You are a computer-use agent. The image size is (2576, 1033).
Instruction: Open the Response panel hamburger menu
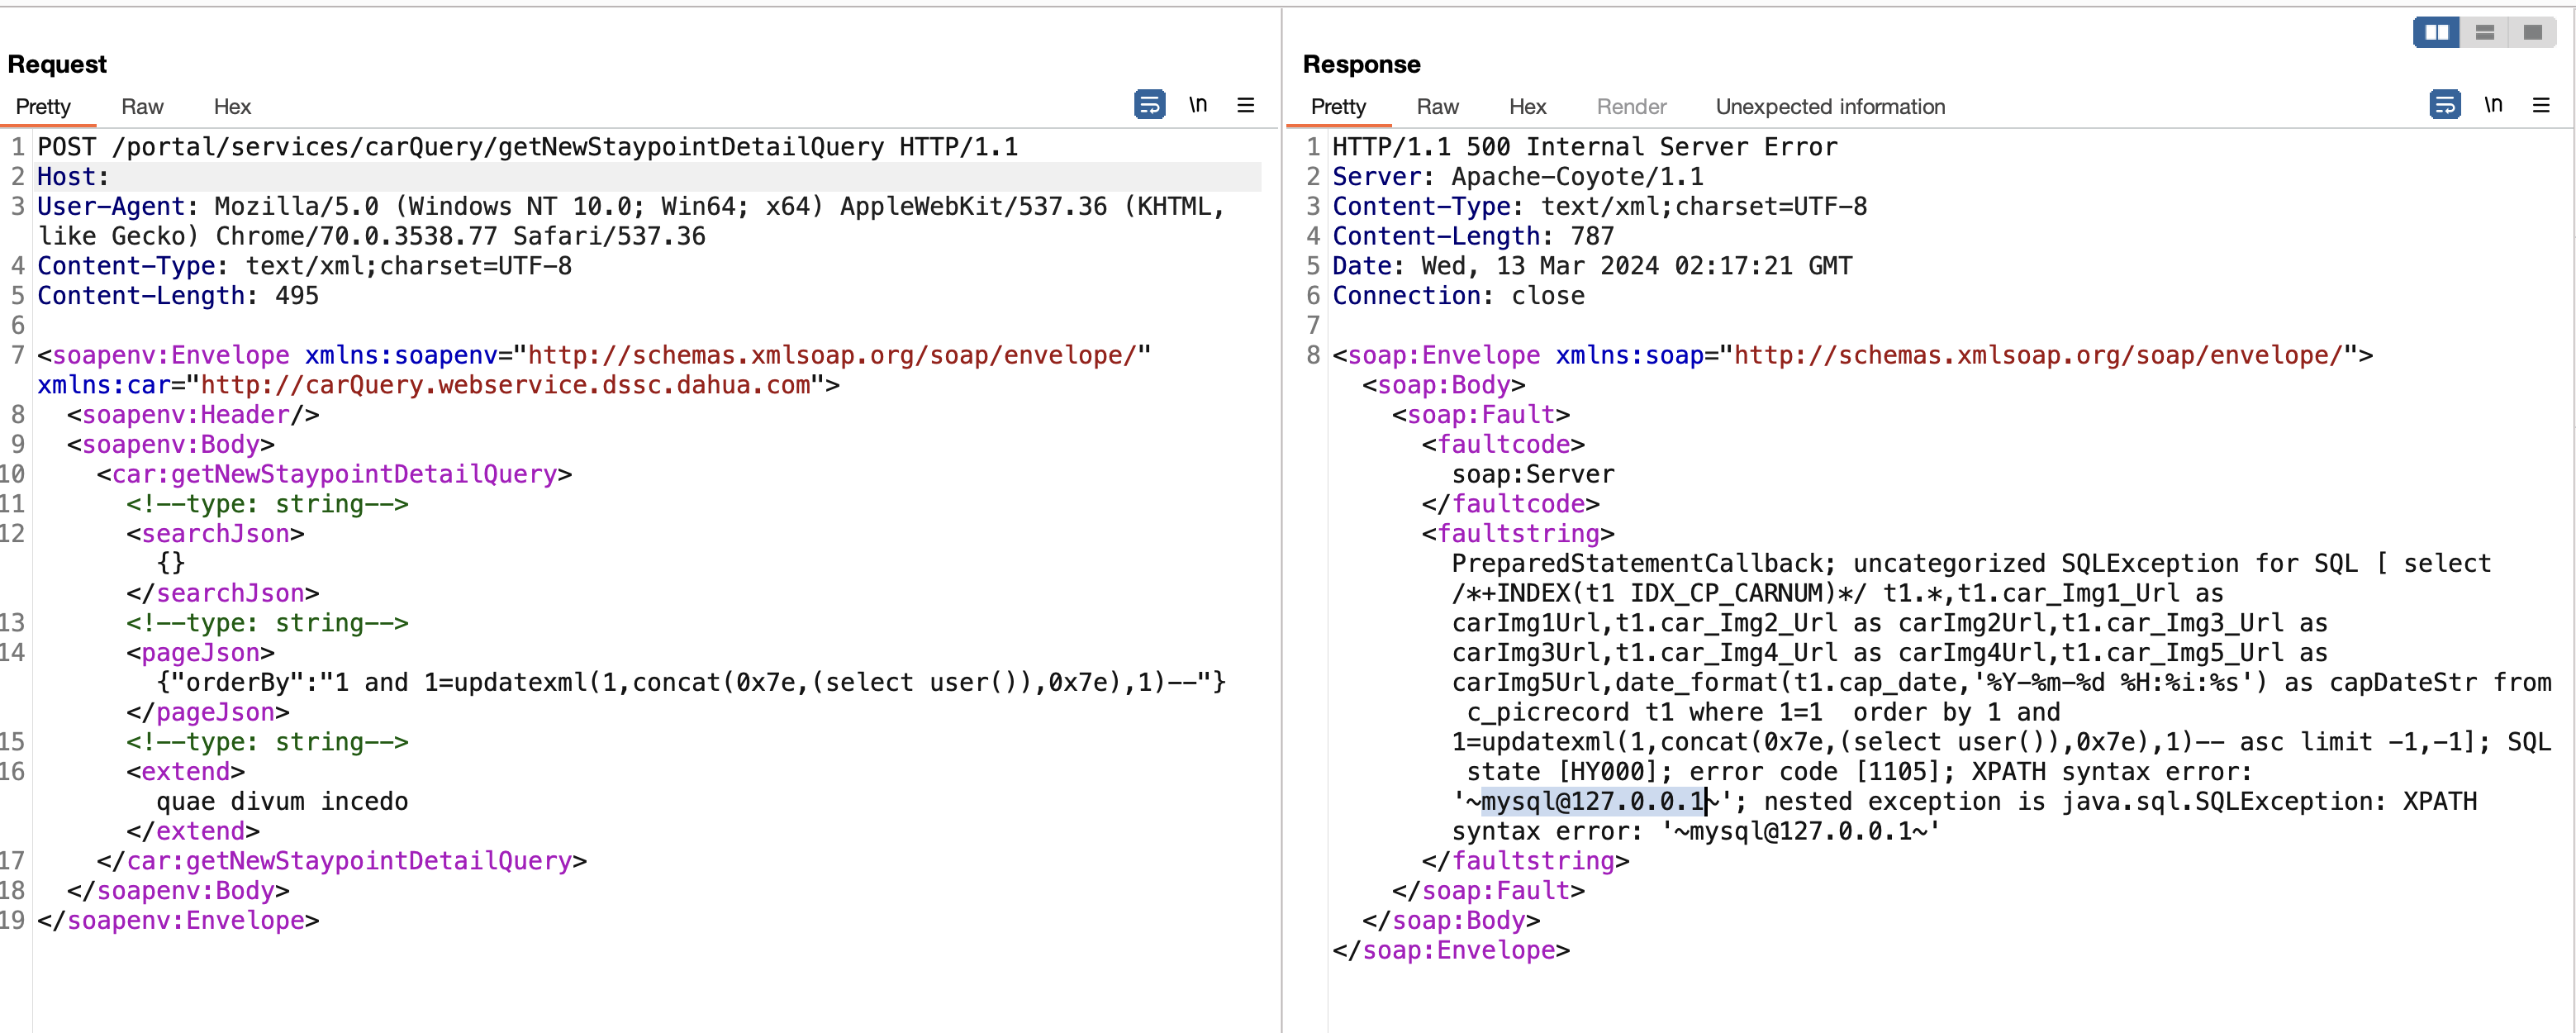tap(2541, 105)
